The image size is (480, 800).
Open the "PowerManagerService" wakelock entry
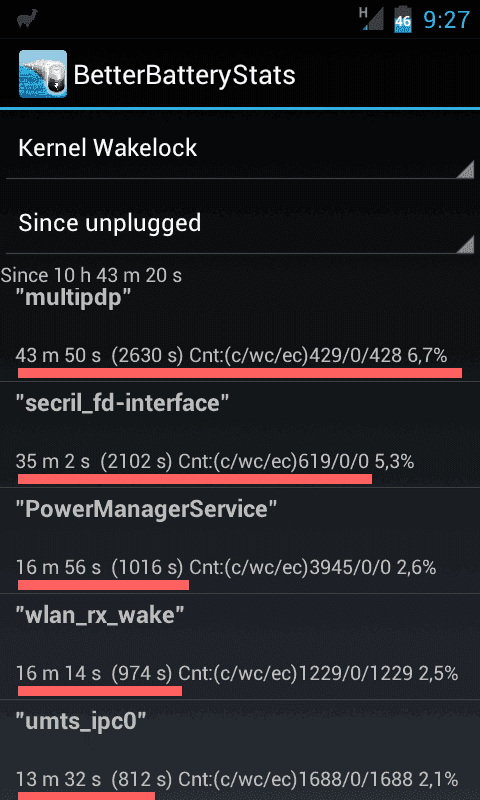240,540
